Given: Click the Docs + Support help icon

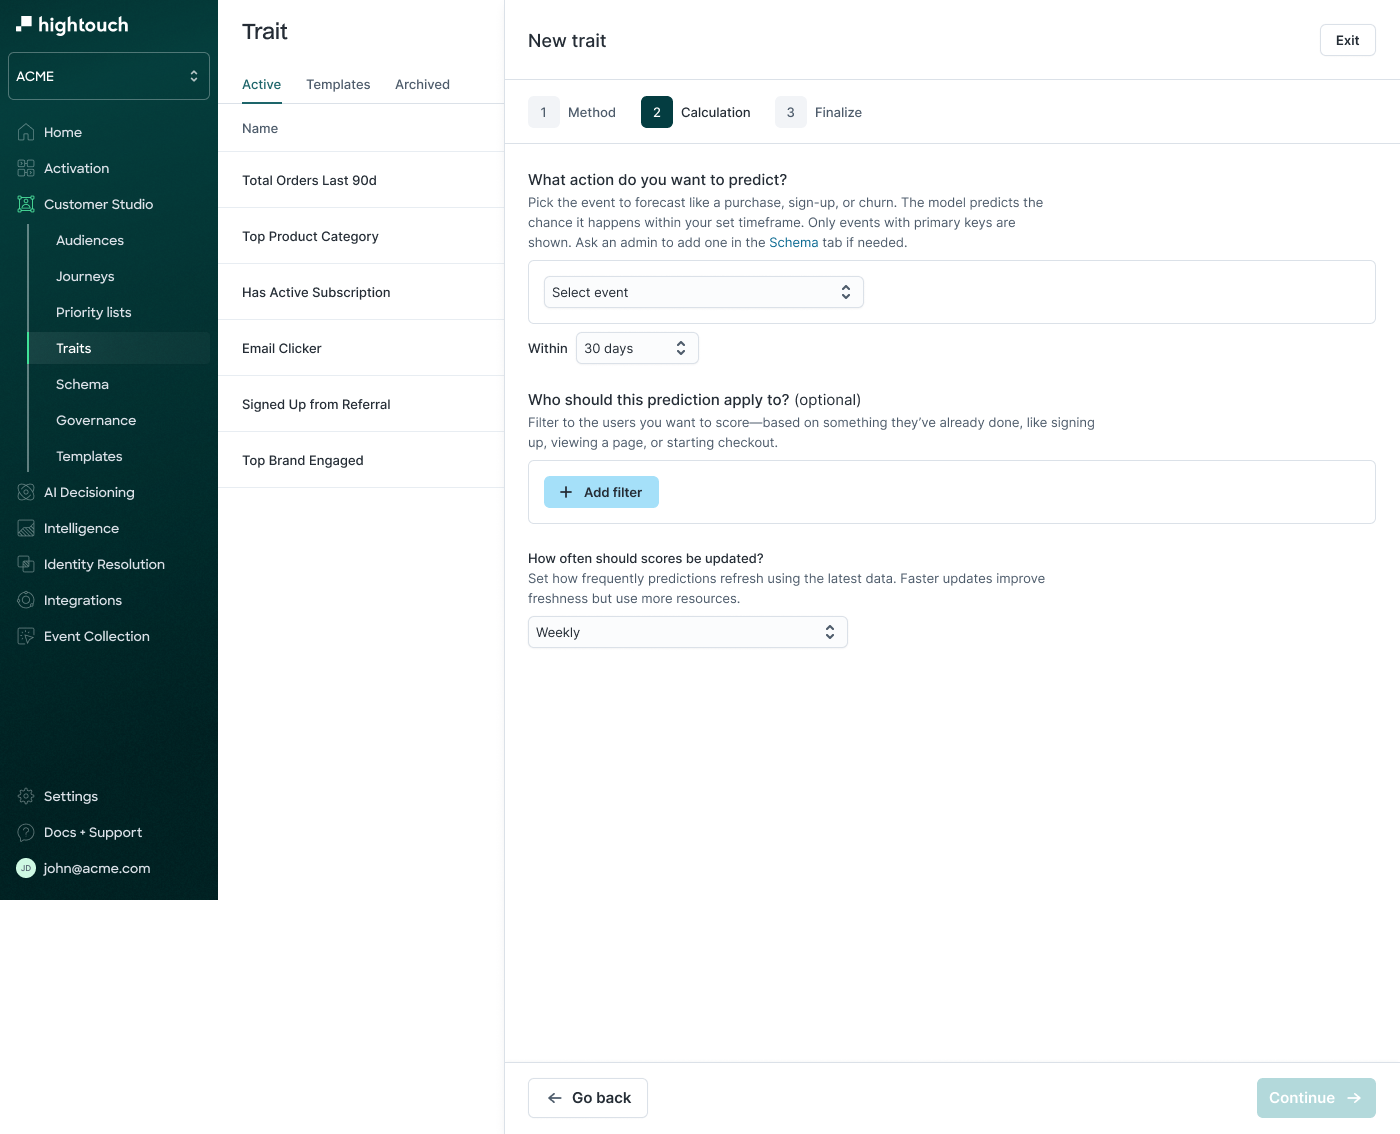Looking at the screenshot, I should pos(26,832).
